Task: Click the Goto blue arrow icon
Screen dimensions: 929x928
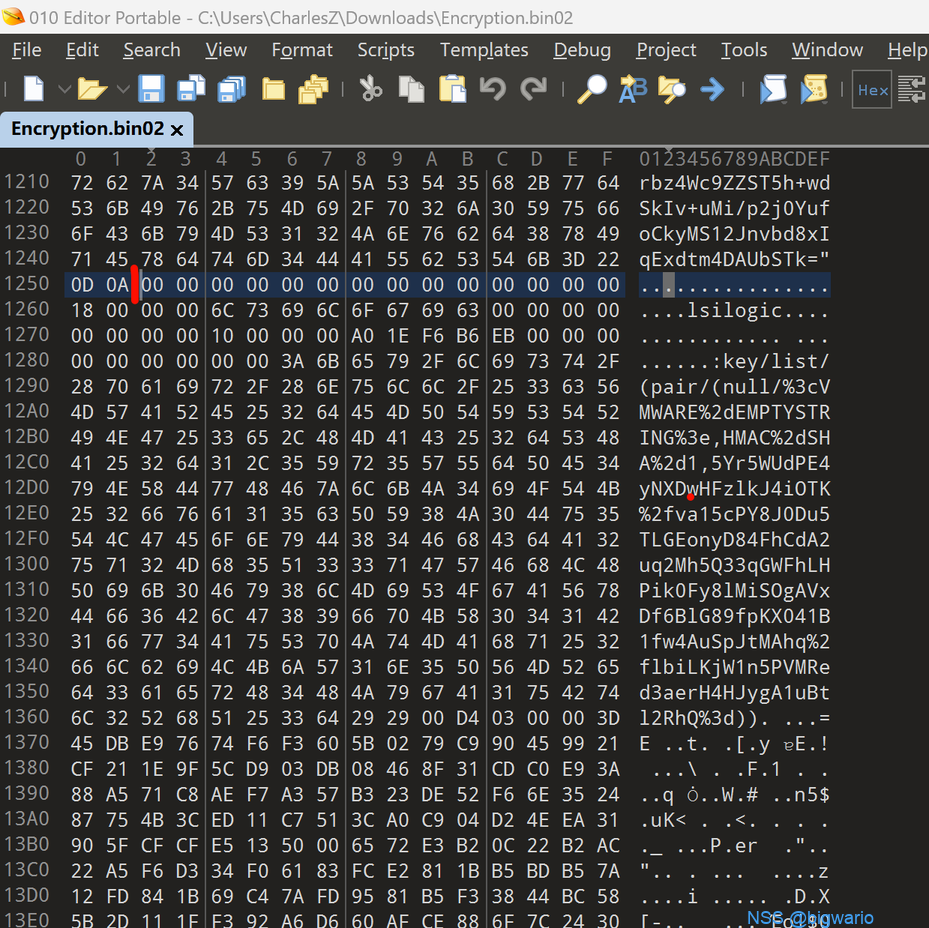Action: point(712,90)
